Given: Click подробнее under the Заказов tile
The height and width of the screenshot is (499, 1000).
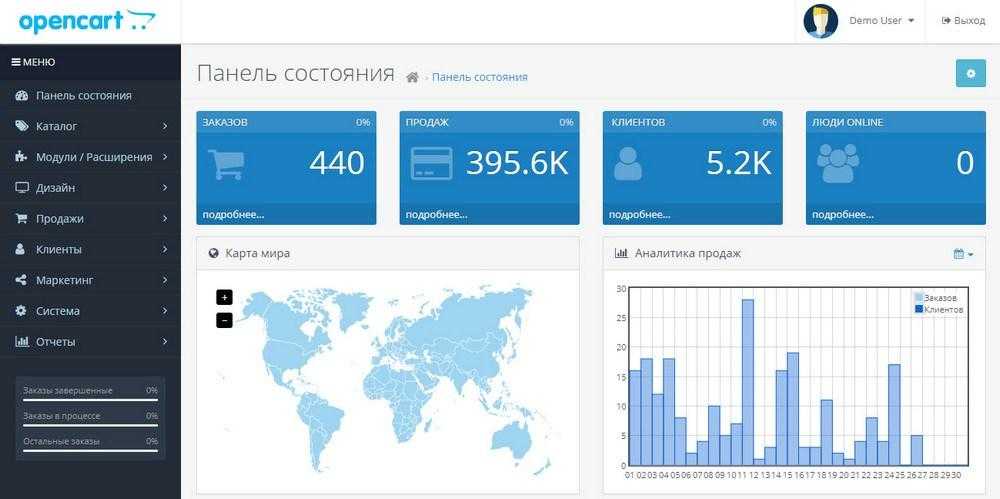Looking at the screenshot, I should [x=233, y=214].
